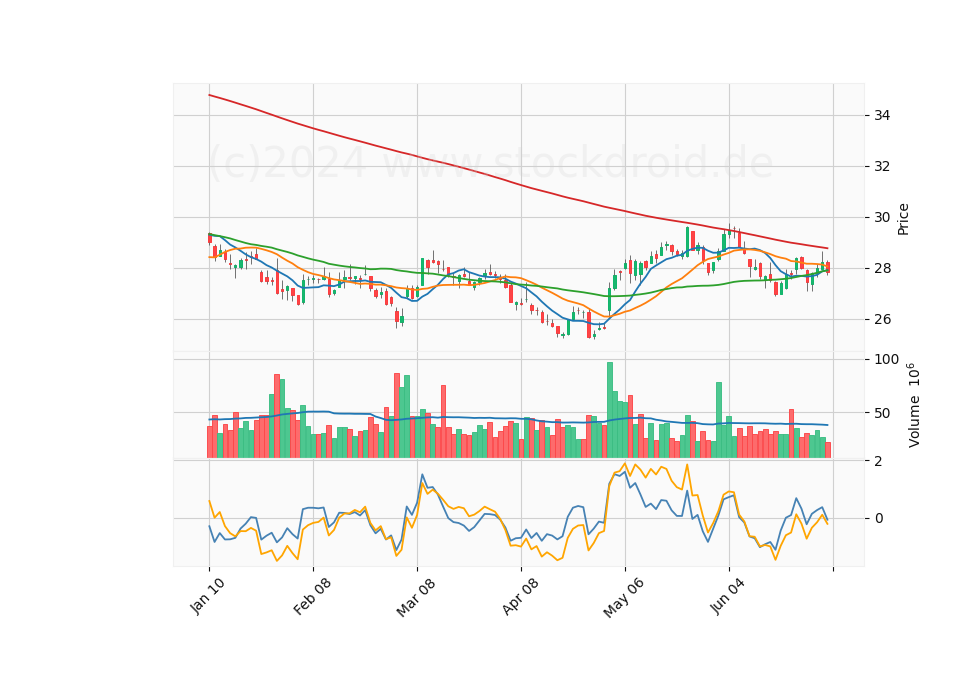Click the tallest green volume bar
Image resolution: width=960 pixels, height=690 pixels.
[x=610, y=410]
